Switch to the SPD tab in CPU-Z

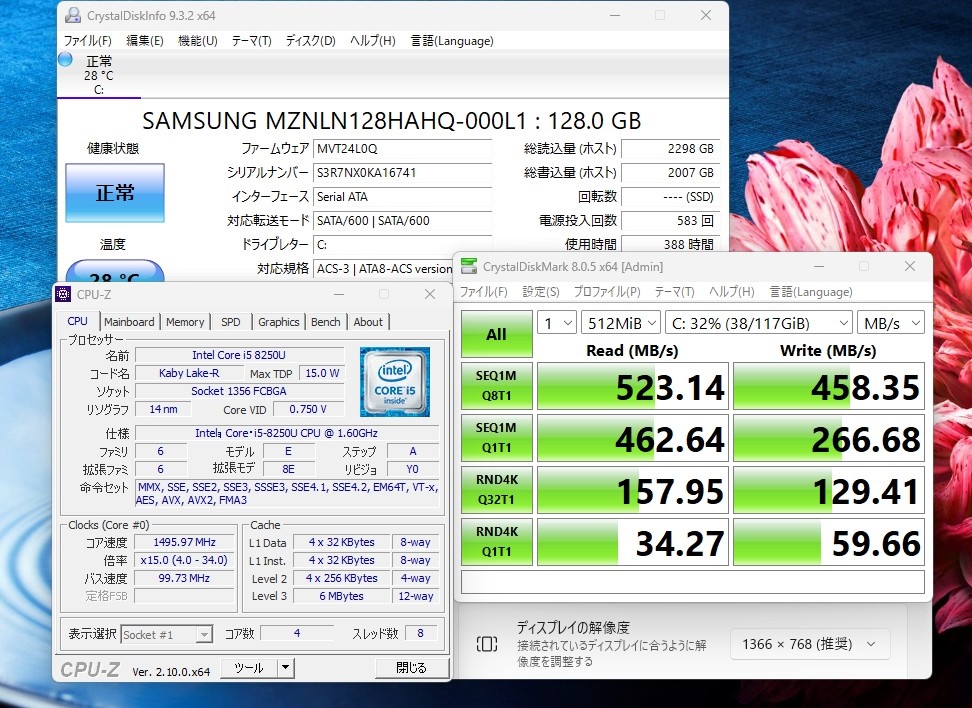pyautogui.click(x=231, y=322)
